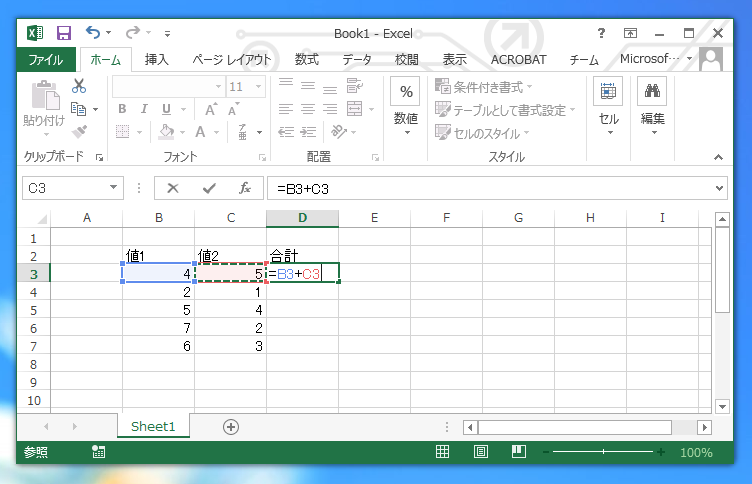Screen dimensions: 752x484
Task: Toggle align left button
Action: tap(286, 109)
